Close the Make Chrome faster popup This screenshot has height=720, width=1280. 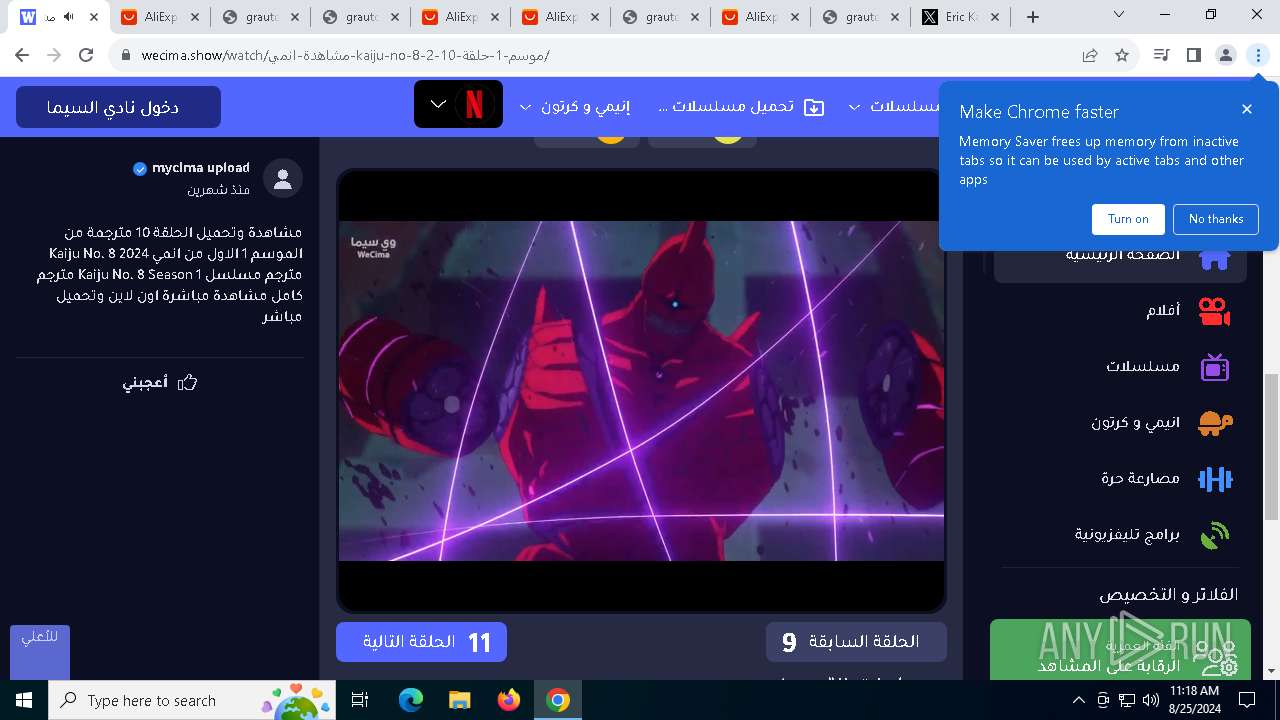(x=1247, y=109)
